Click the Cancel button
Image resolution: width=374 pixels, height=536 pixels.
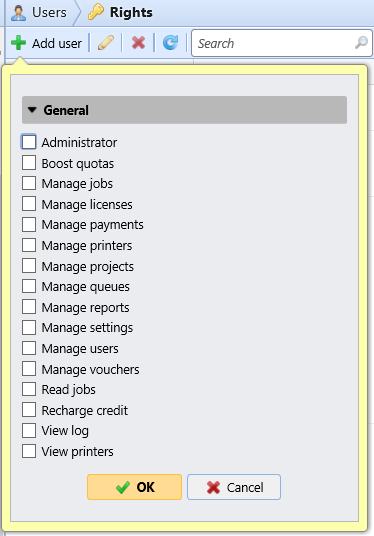pos(234,487)
